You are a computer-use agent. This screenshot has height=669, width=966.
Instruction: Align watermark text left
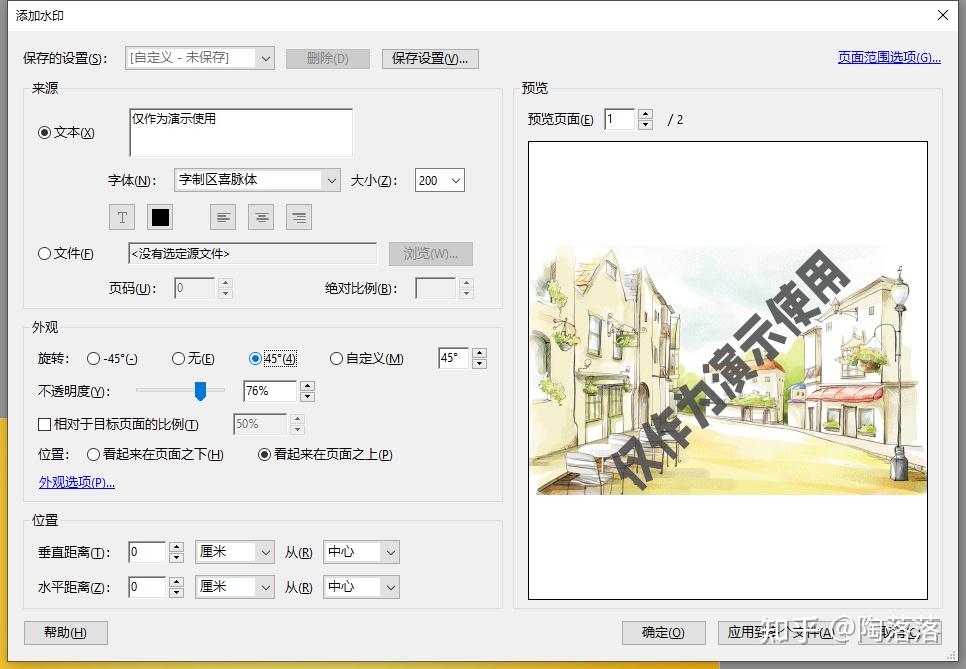point(223,217)
